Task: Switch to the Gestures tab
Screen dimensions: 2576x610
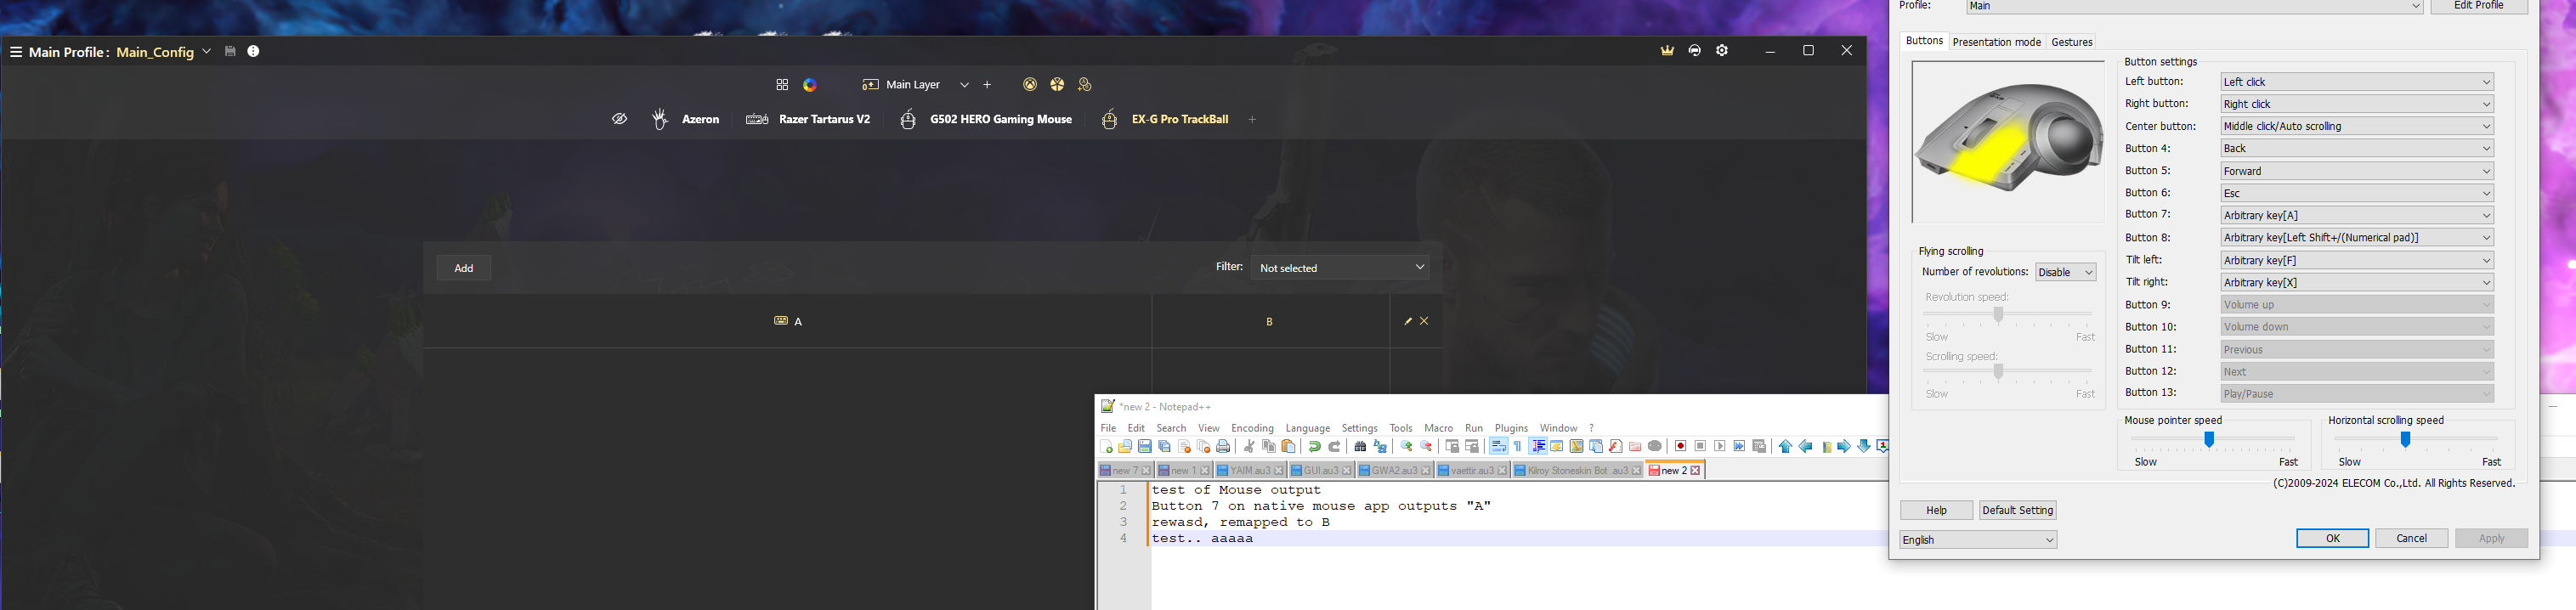Action: point(2071,42)
